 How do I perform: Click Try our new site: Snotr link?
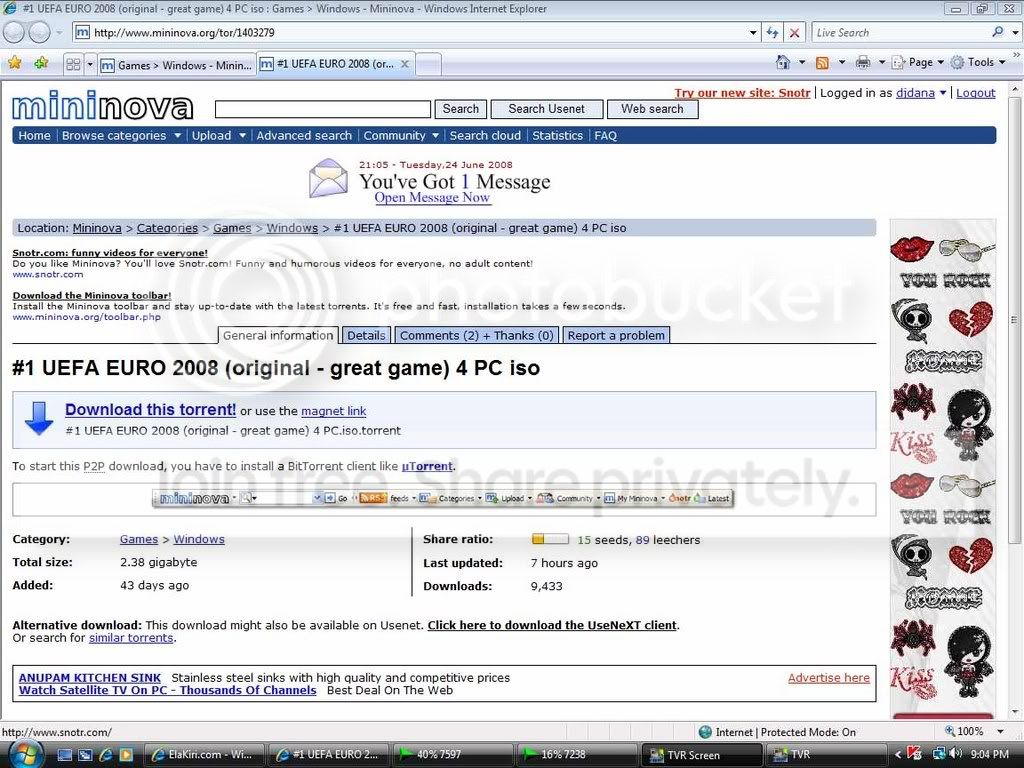pos(743,93)
